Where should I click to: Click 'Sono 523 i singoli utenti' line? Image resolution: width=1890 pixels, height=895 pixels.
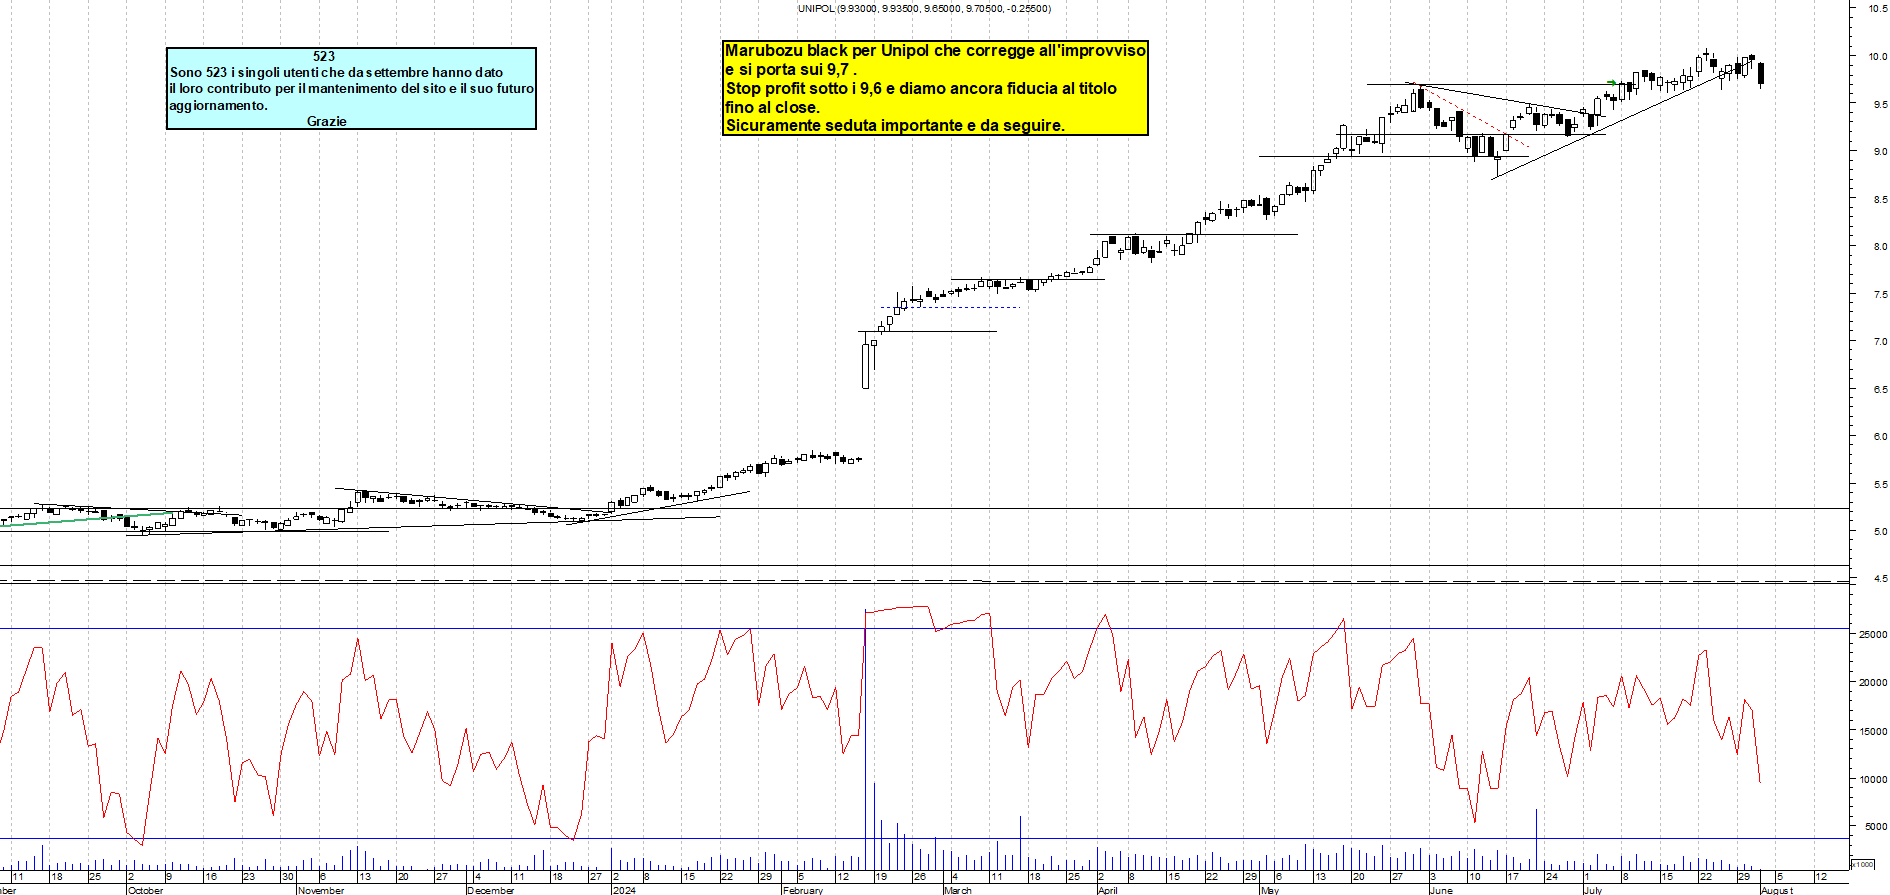336,72
